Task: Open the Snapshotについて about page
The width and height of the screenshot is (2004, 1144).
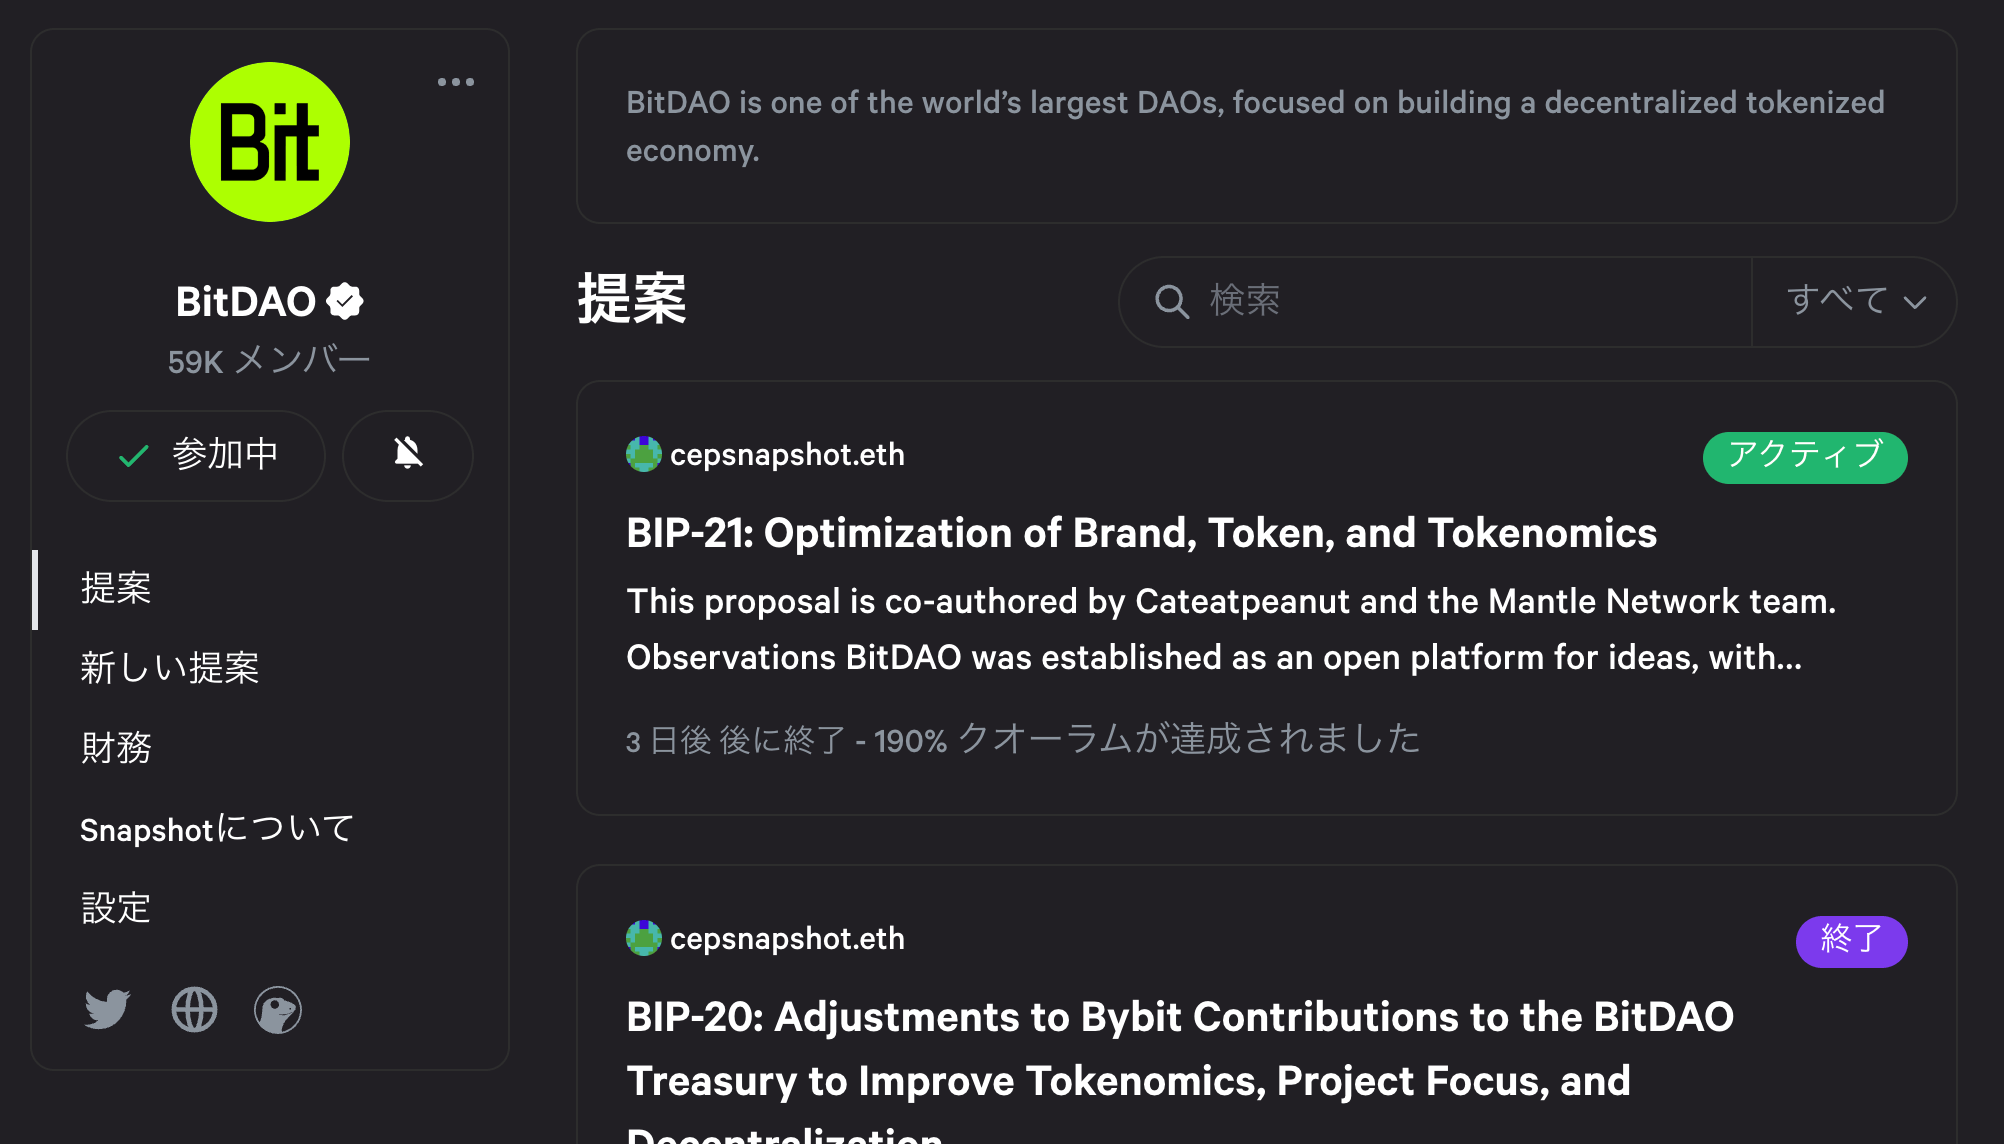Action: pyautogui.click(x=217, y=829)
